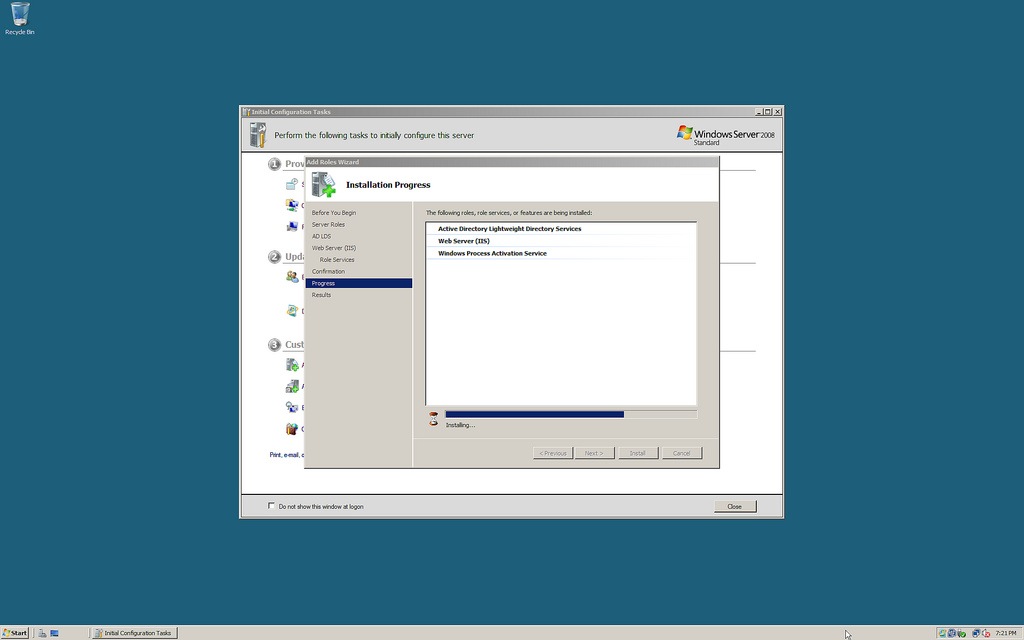Click the hourglass icon beside Installing
The height and width of the screenshot is (640, 1024).
[433, 419]
